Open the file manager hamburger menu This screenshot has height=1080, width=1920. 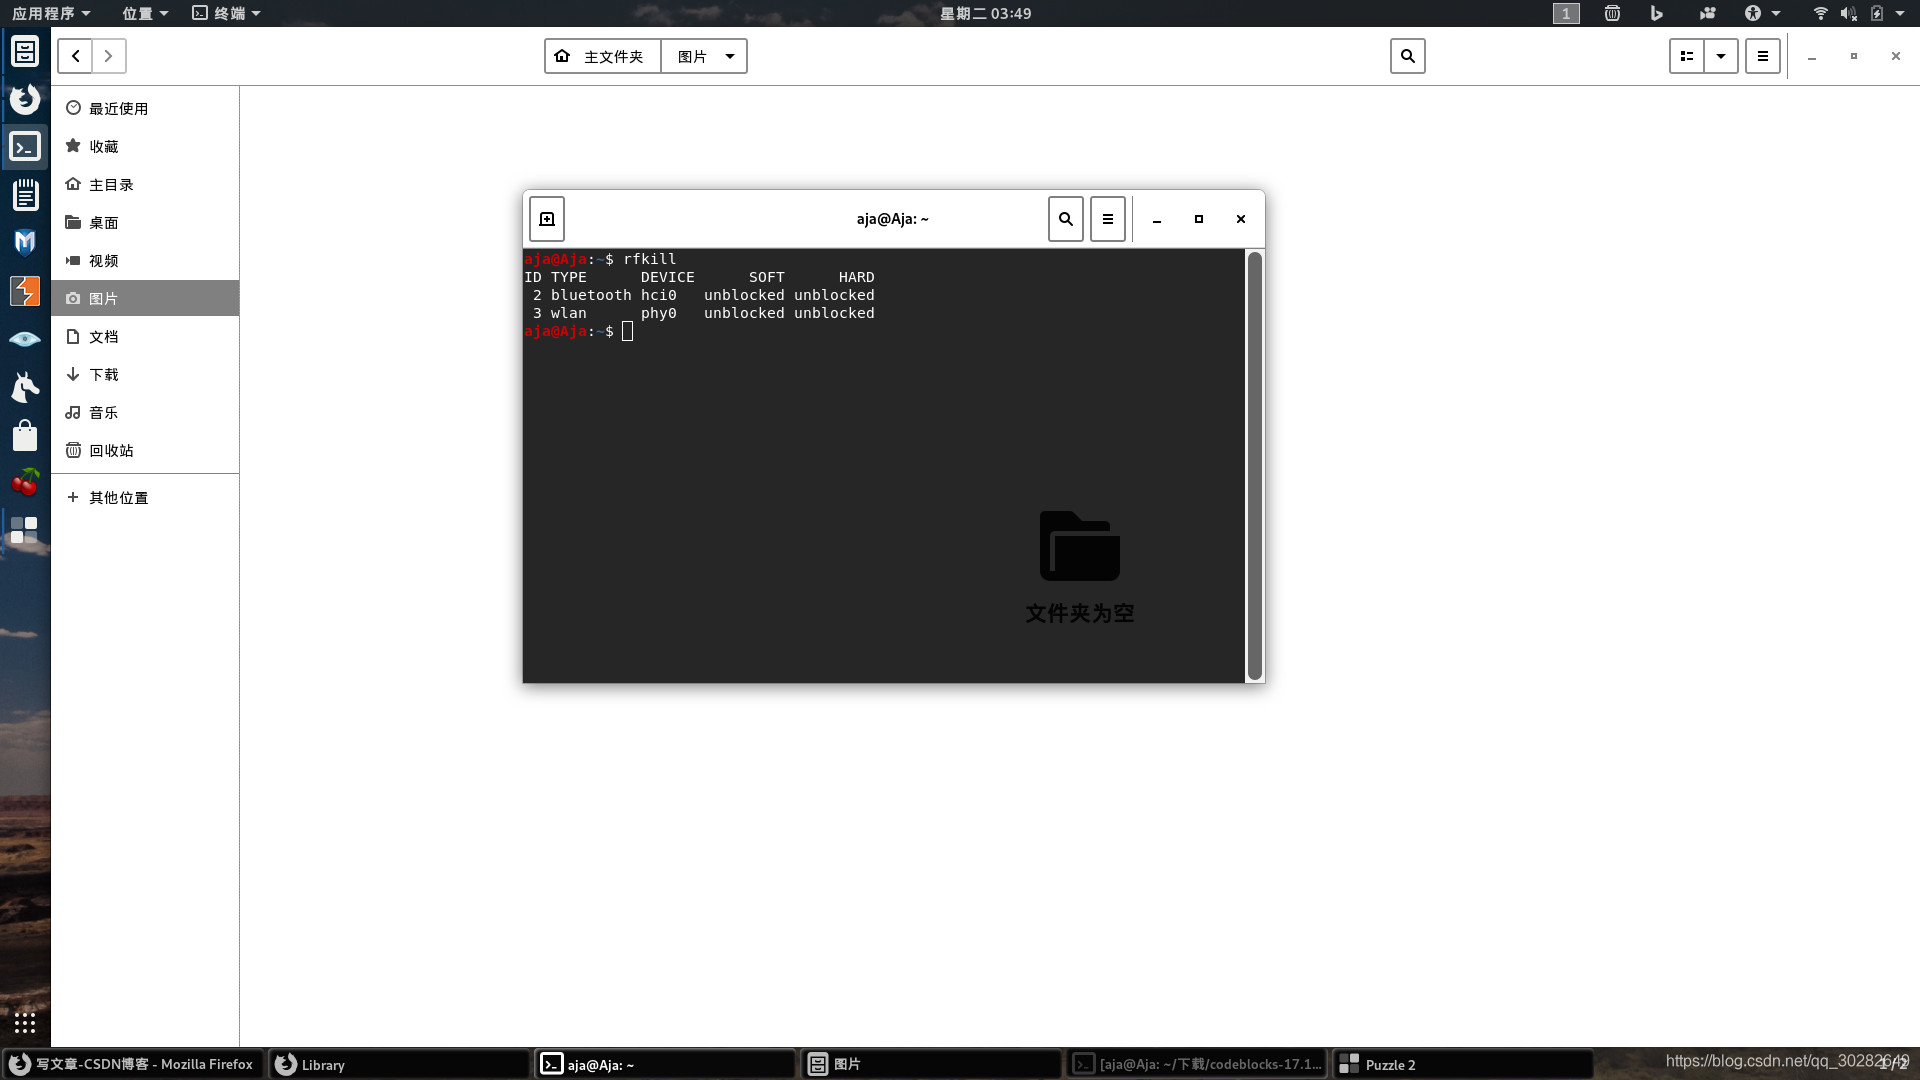1763,56
